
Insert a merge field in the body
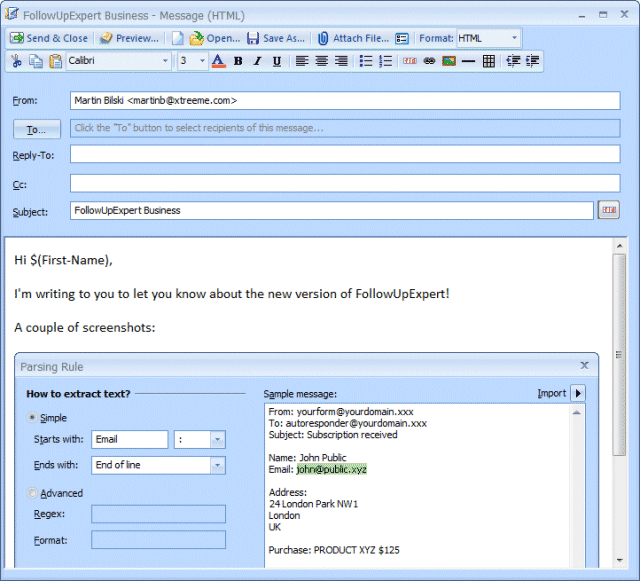[x=410, y=61]
